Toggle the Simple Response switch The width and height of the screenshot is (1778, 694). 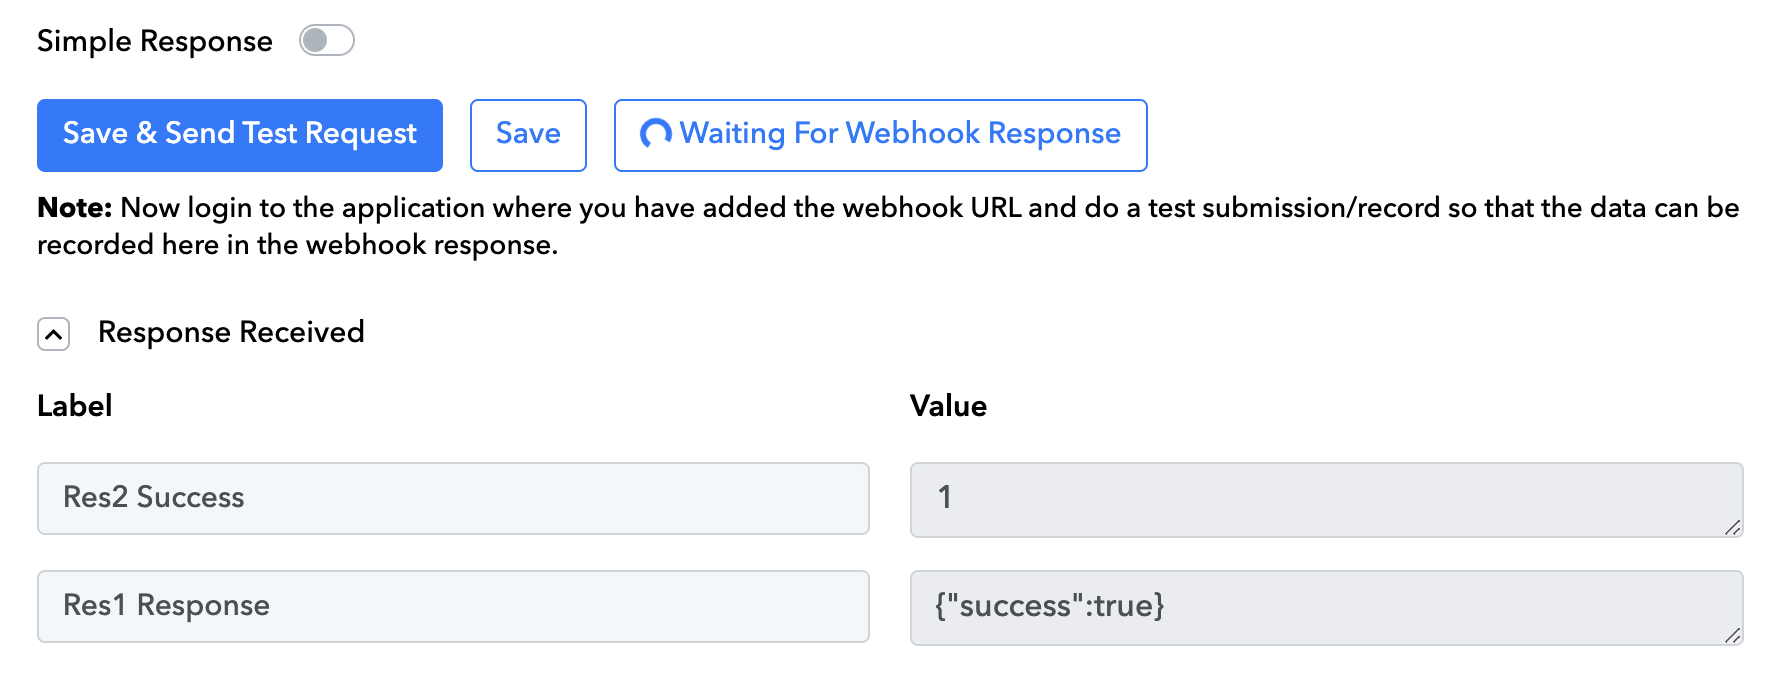coord(327,41)
